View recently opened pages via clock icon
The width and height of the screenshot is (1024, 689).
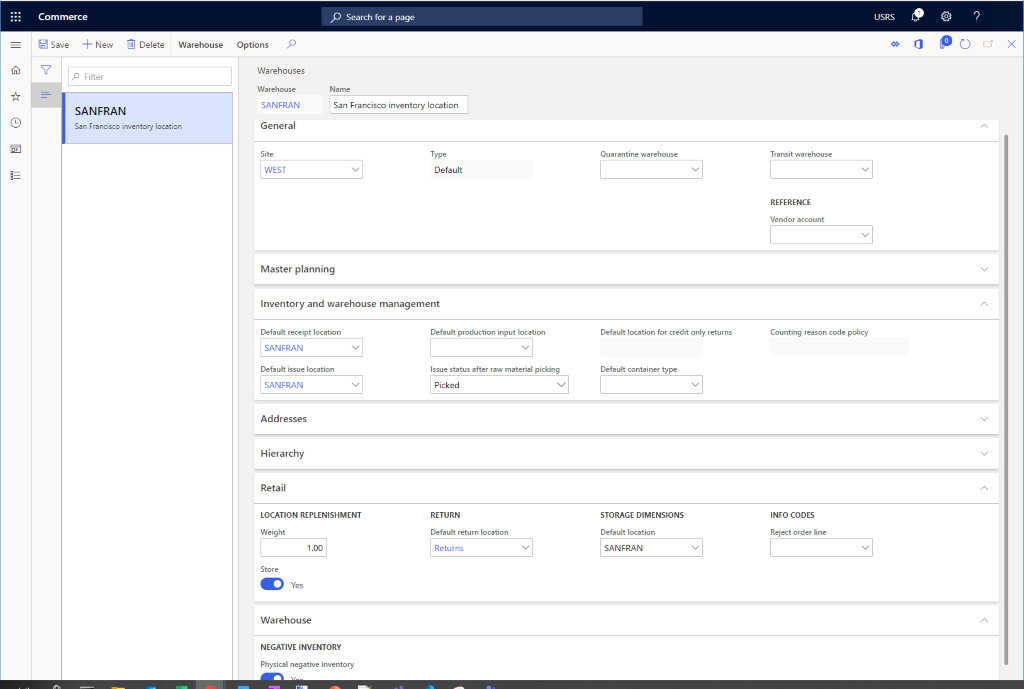pyautogui.click(x=15, y=123)
